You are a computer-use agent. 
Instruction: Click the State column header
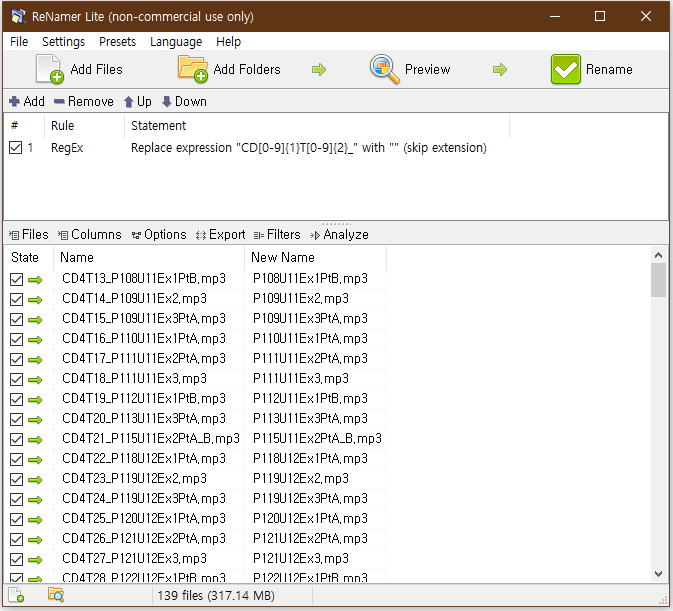click(x=29, y=257)
